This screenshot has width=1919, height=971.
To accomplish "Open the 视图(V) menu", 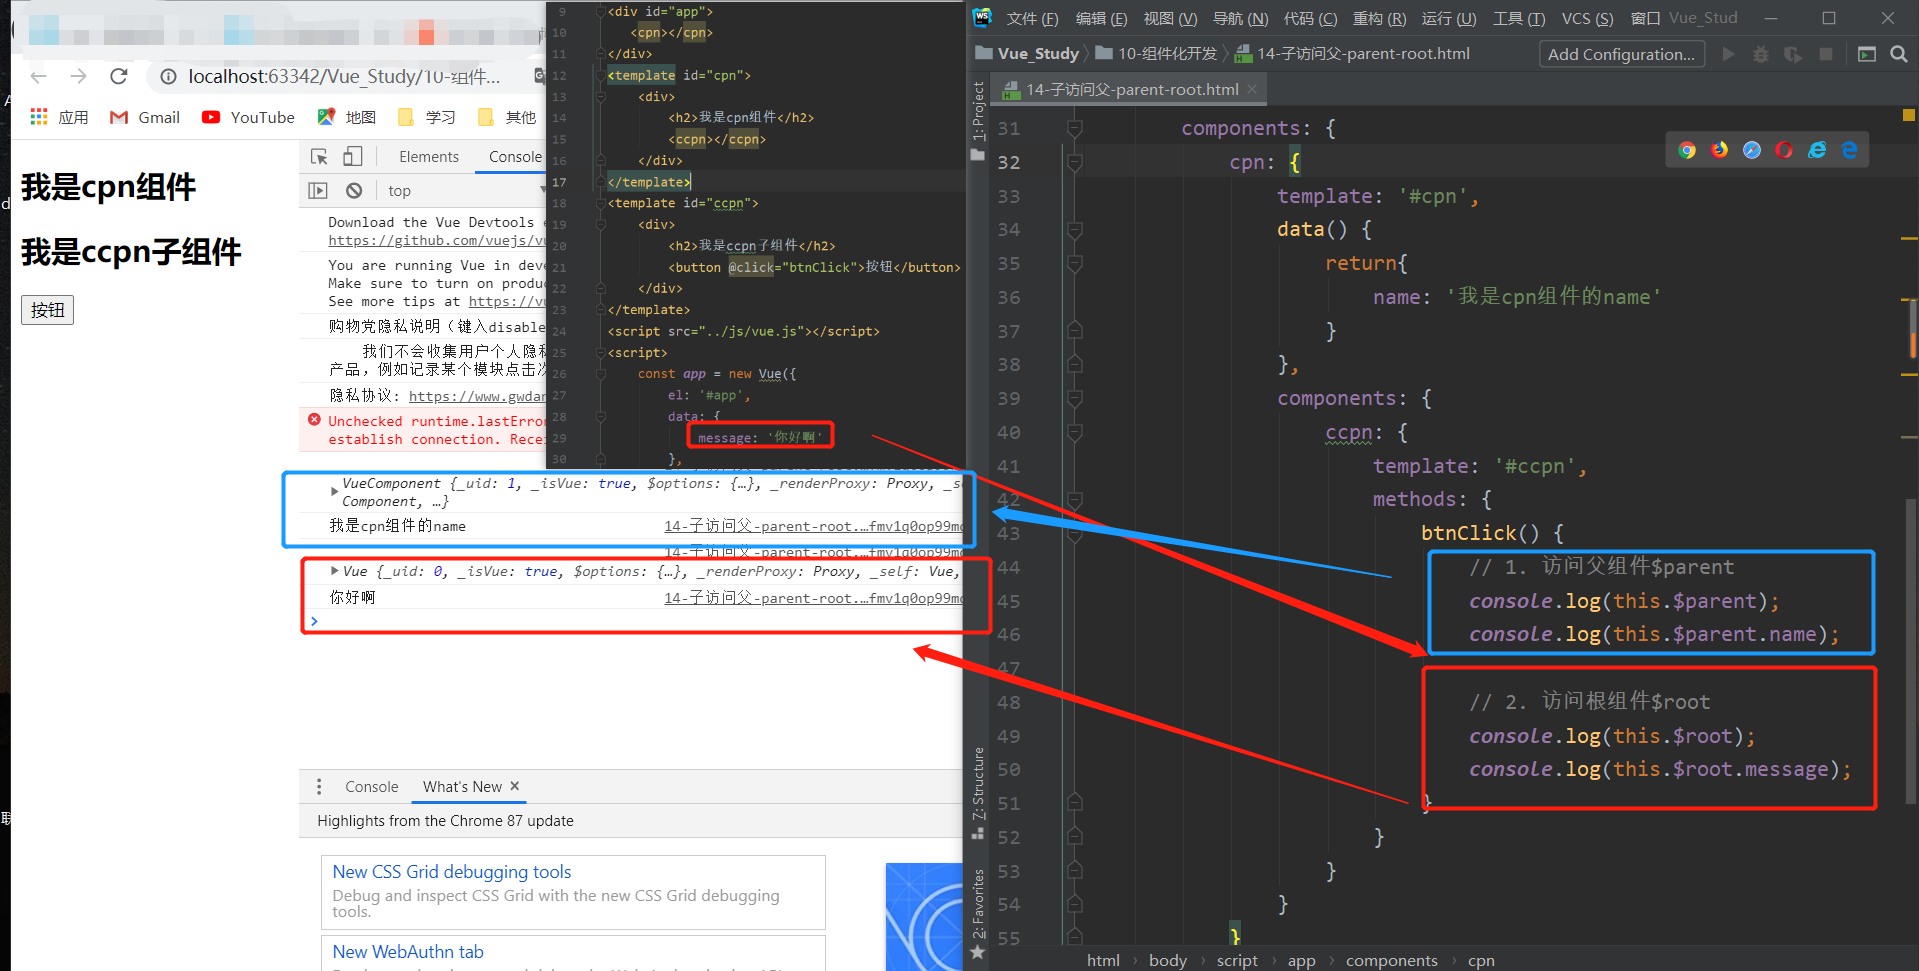I will click(1170, 18).
